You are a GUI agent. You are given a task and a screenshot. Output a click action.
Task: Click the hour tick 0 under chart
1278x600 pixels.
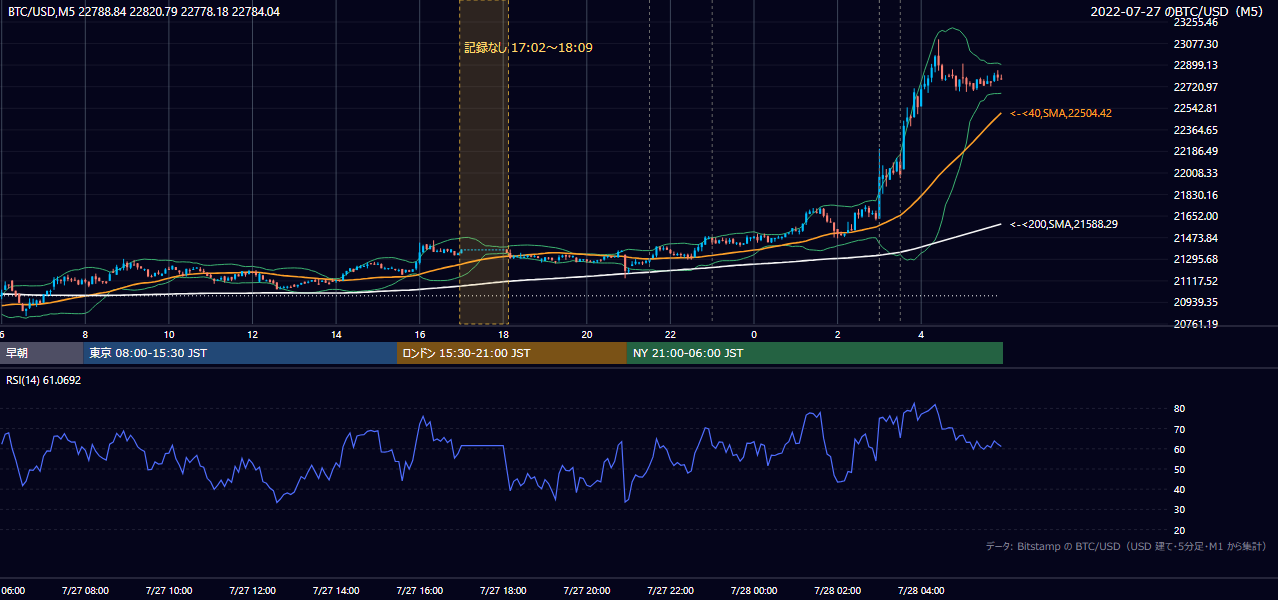[754, 334]
